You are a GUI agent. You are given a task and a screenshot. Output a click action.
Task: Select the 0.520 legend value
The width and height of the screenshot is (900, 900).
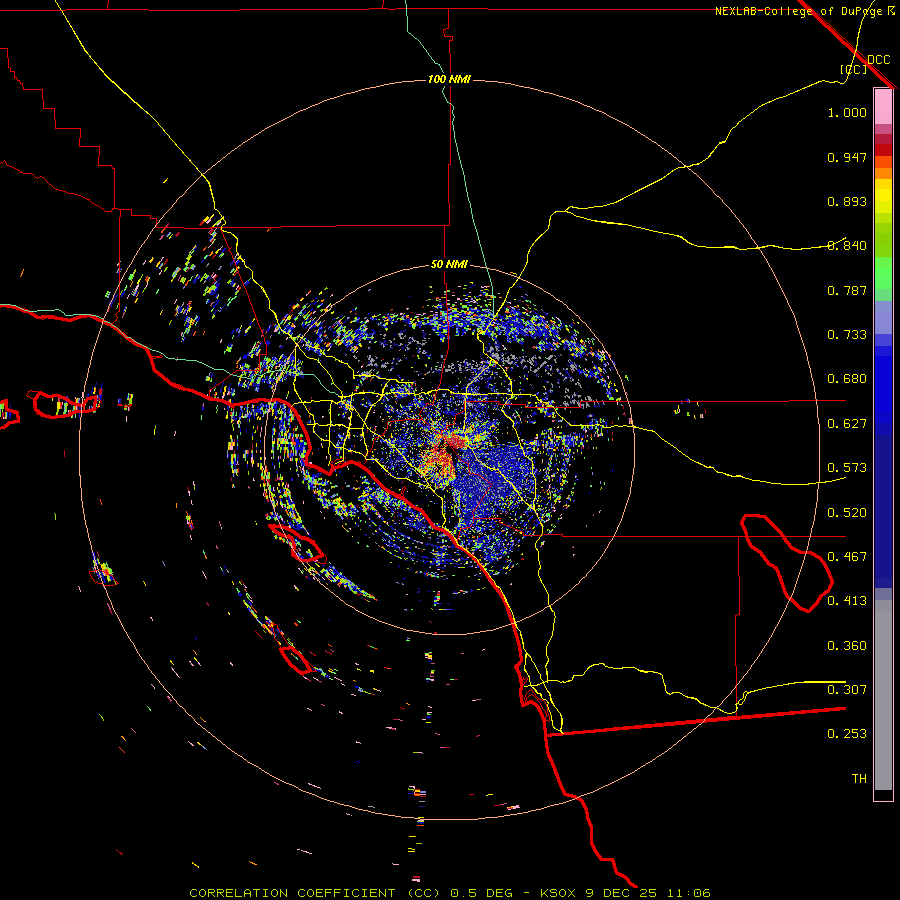[847, 513]
